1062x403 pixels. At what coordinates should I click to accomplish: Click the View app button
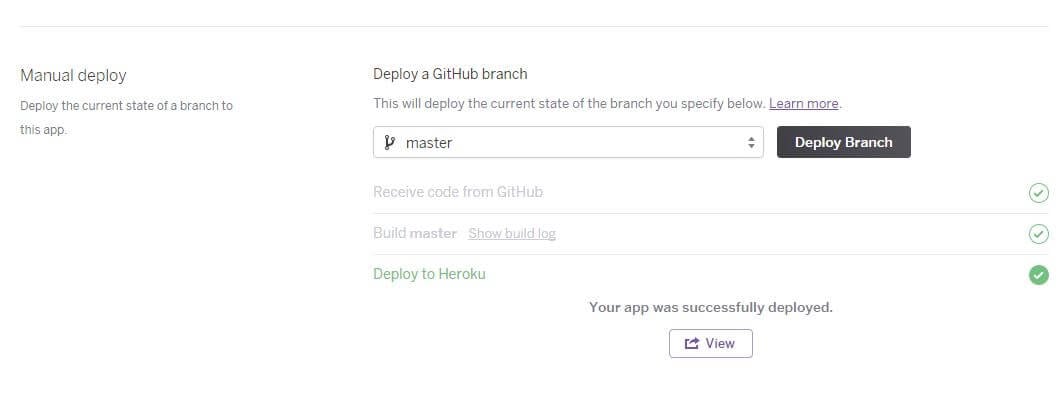(x=710, y=343)
